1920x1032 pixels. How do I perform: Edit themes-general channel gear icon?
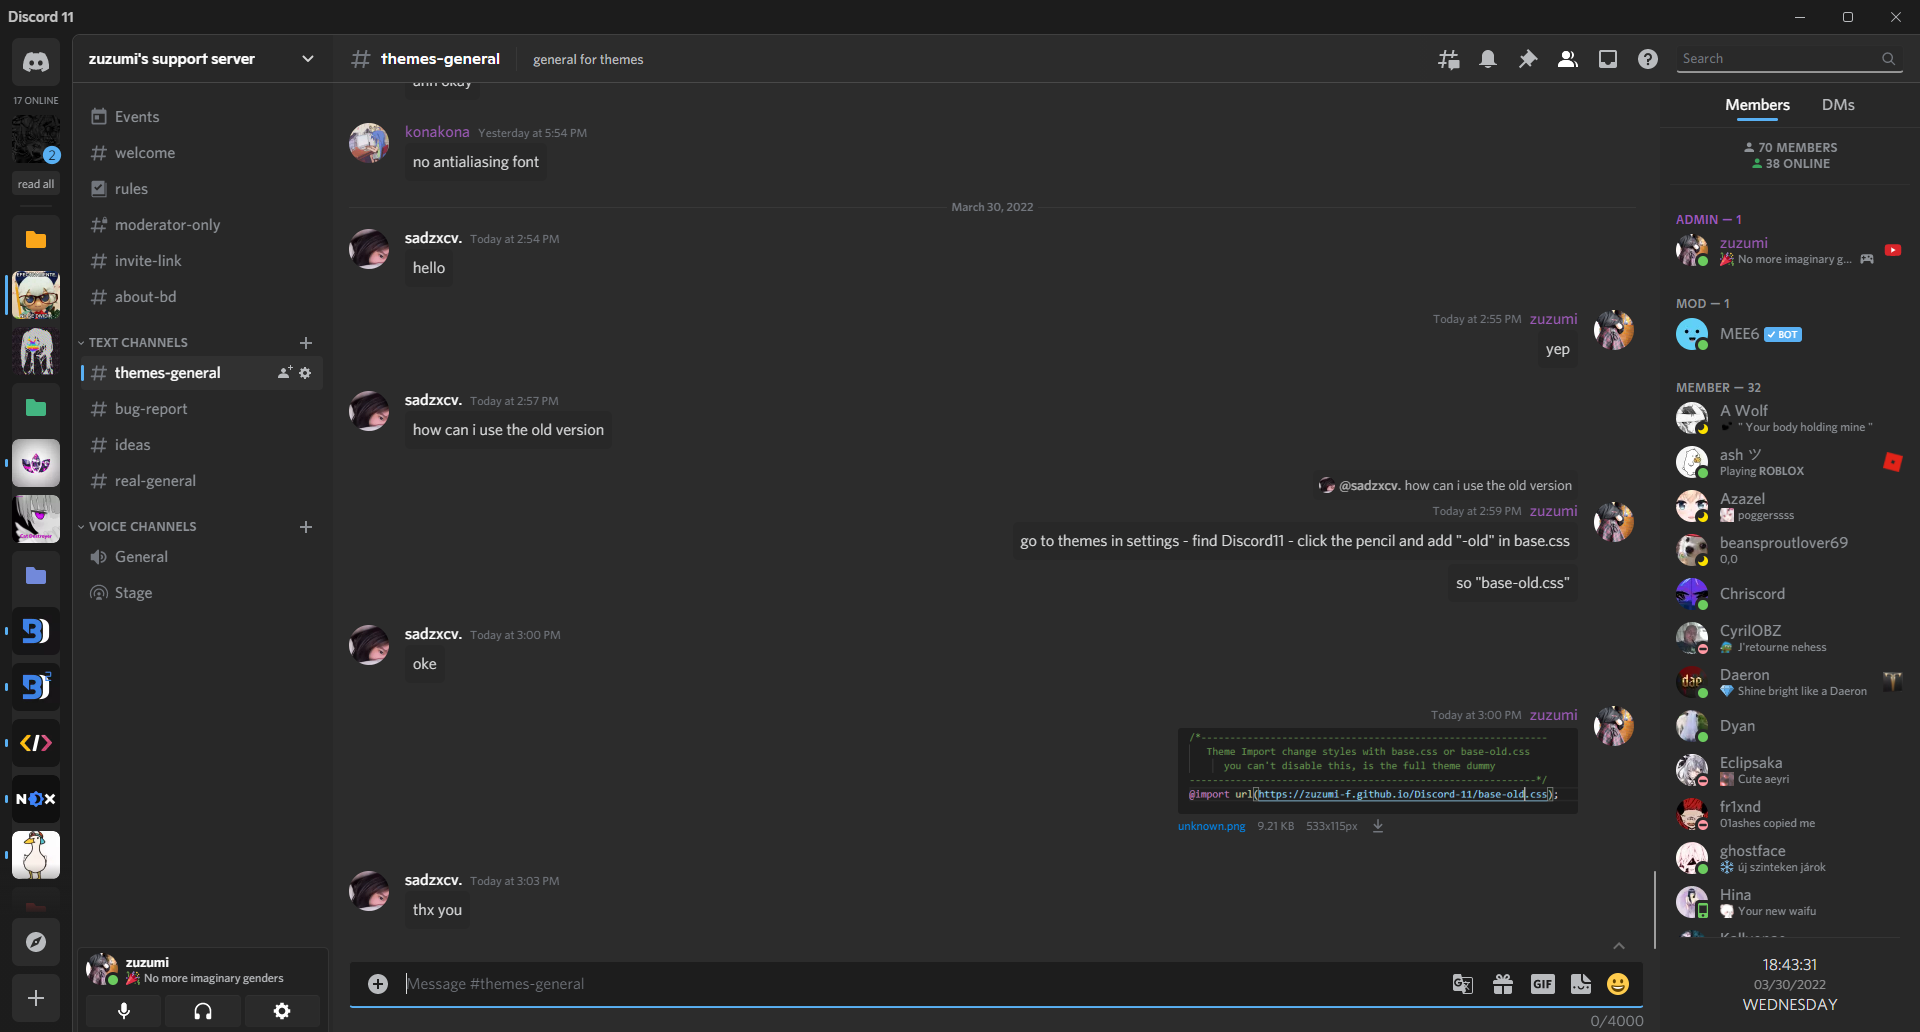[x=305, y=373]
